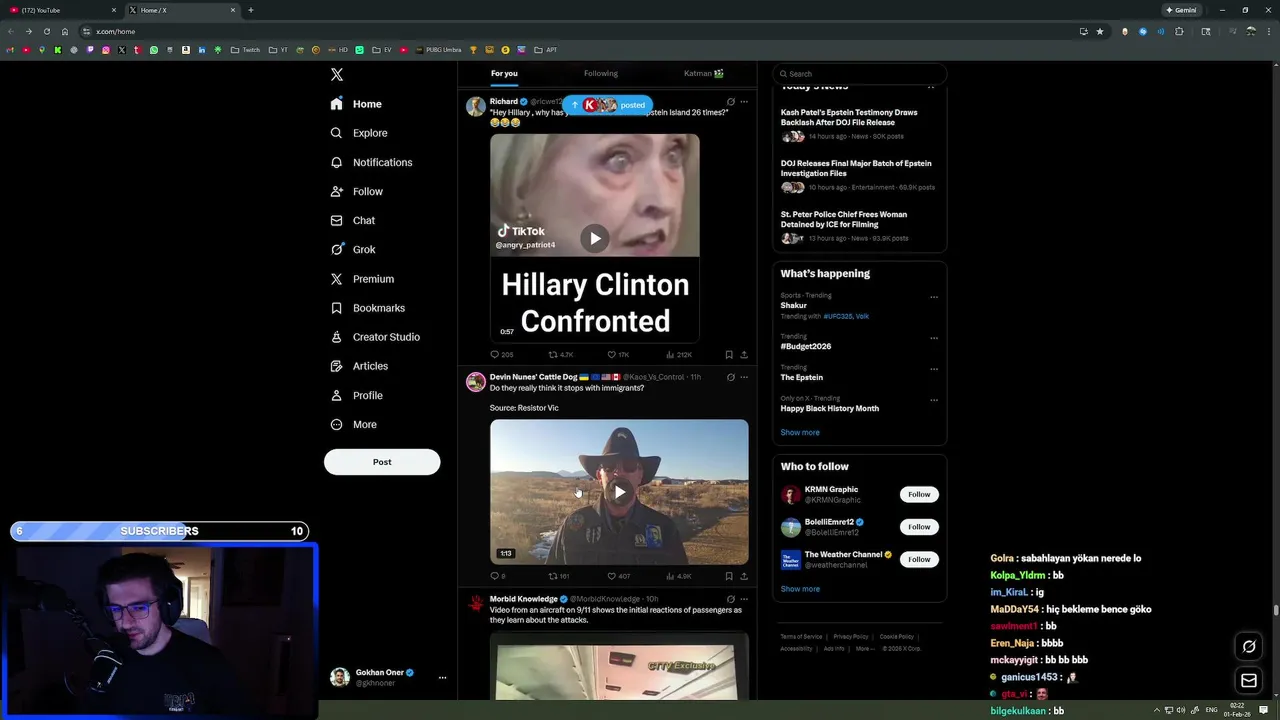Viewport: 1280px width, 720px height.
Task: Open options for Happy Black History Month
Action: pyautogui.click(x=934, y=400)
